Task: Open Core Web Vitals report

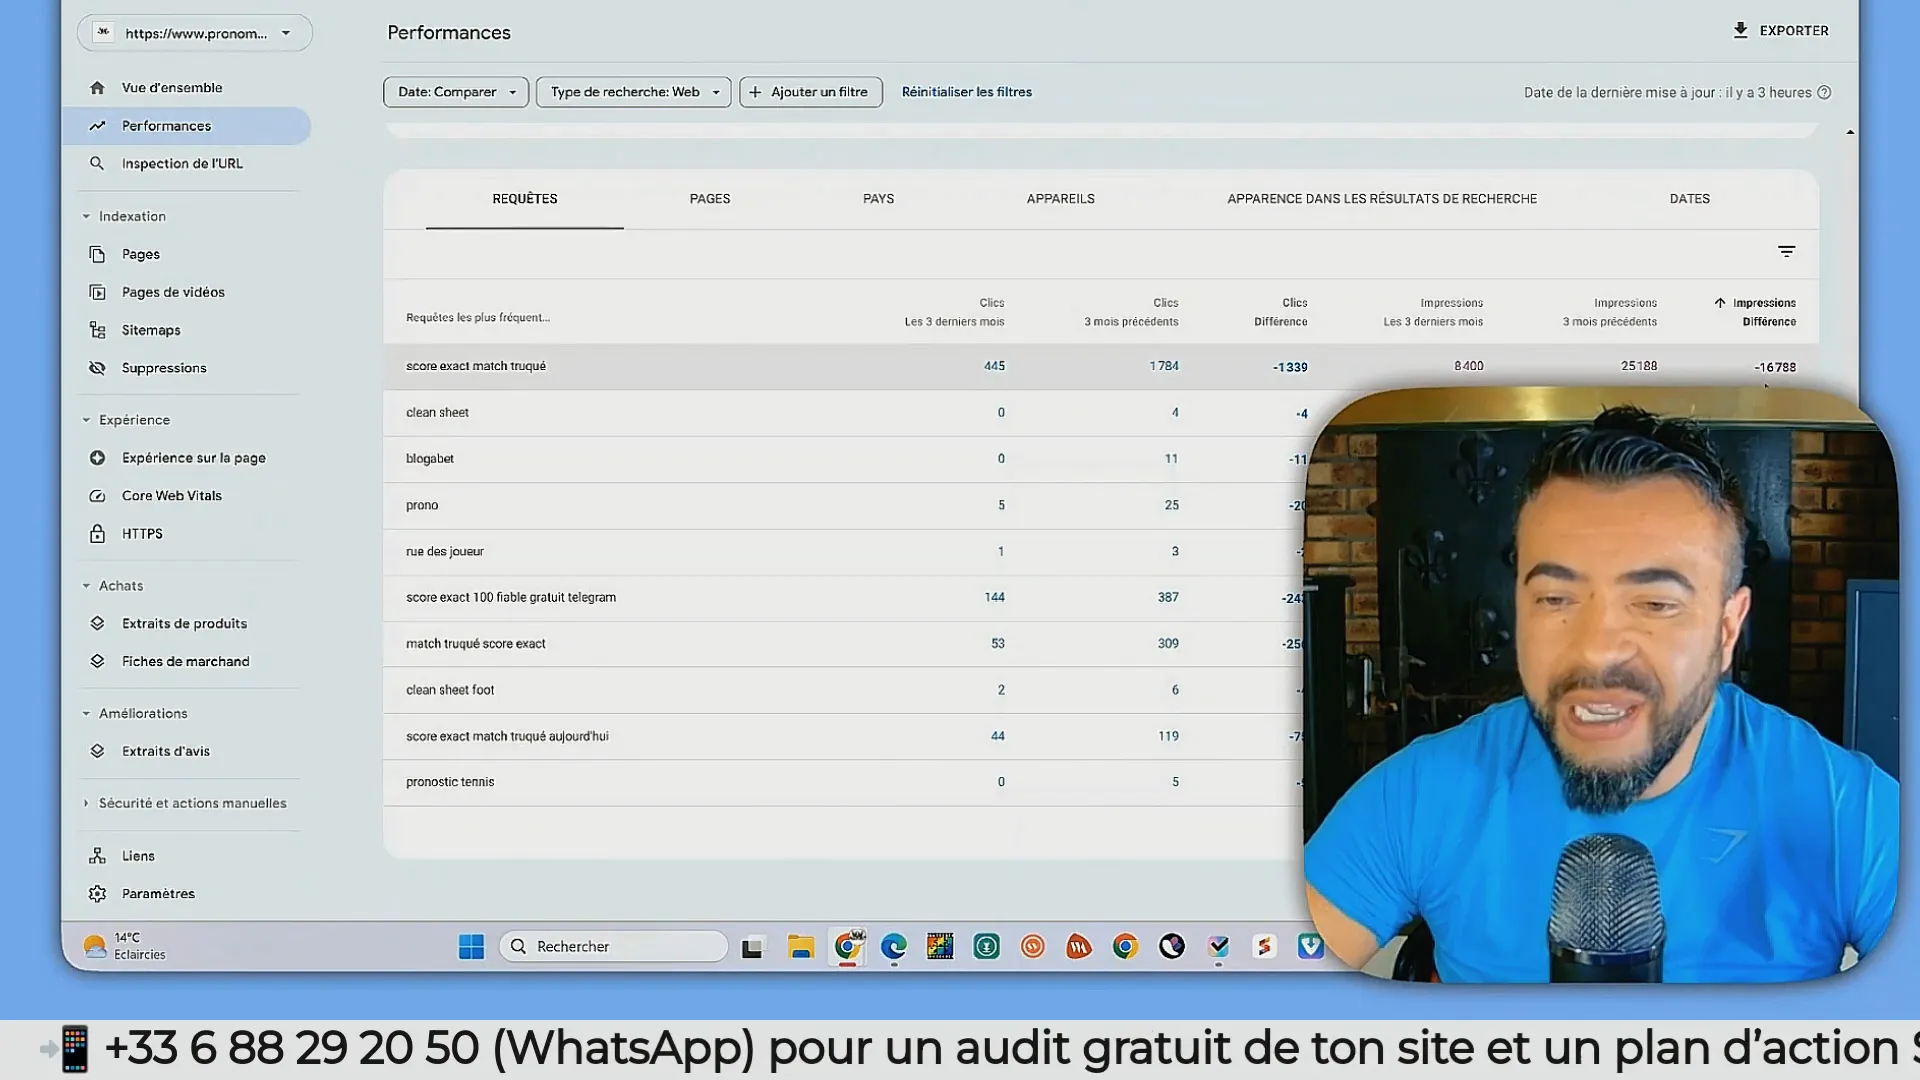Action: point(171,496)
